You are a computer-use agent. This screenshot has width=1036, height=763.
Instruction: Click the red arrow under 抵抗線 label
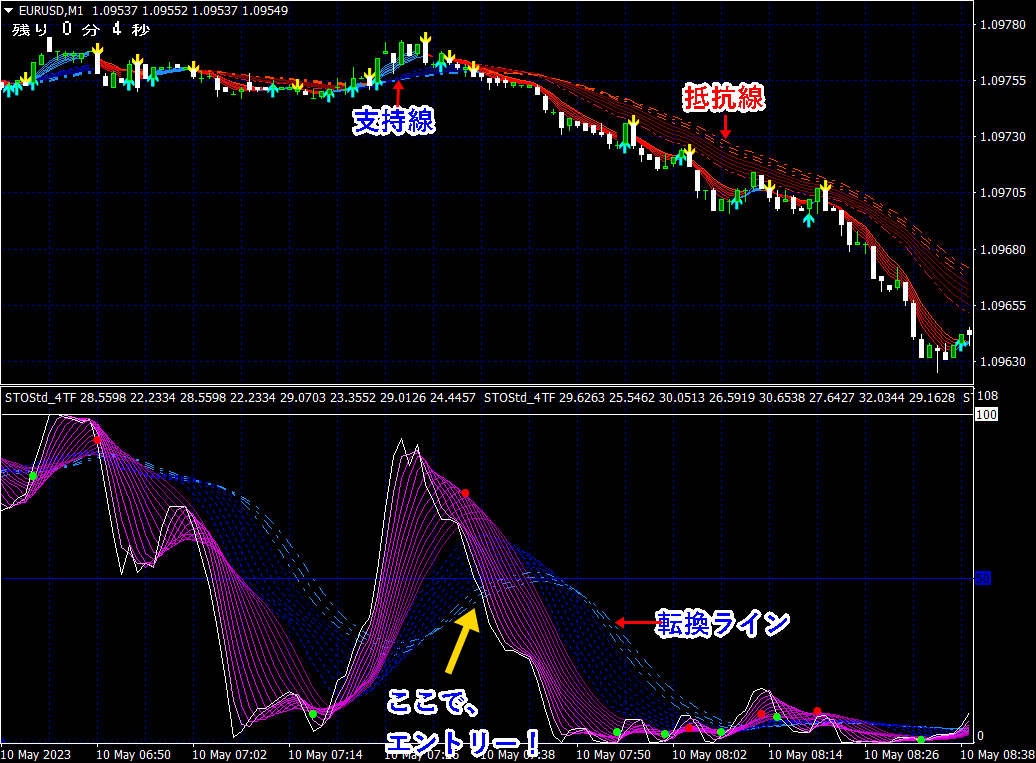[726, 127]
